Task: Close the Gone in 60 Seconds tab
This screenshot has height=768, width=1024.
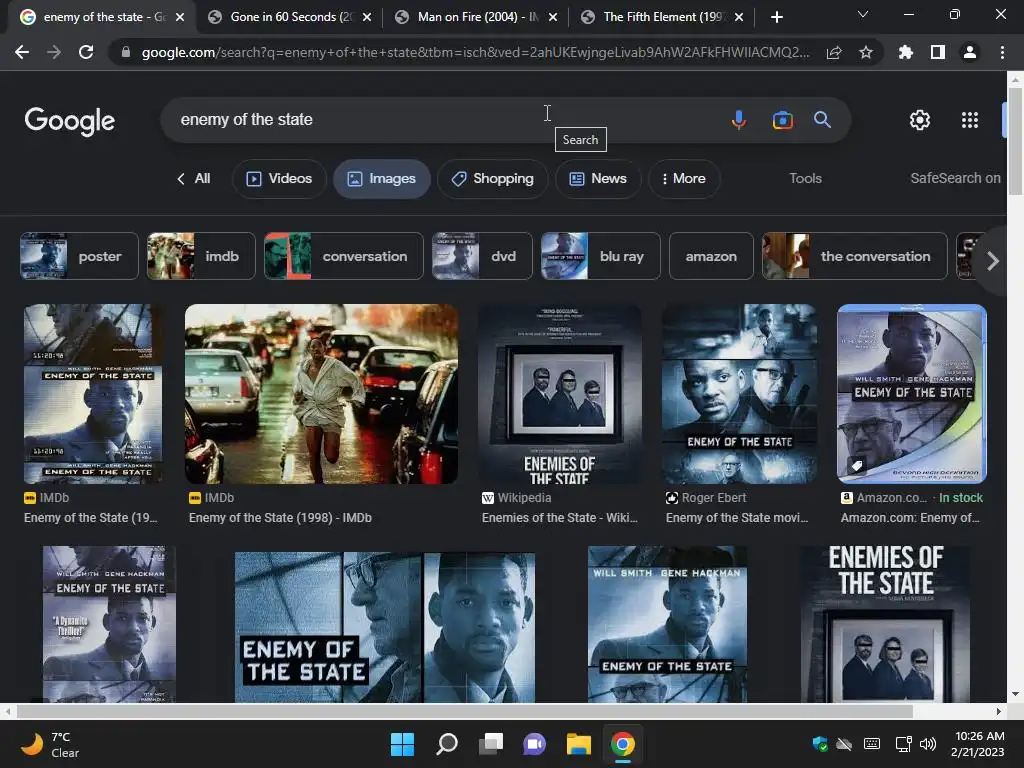Action: [x=367, y=17]
